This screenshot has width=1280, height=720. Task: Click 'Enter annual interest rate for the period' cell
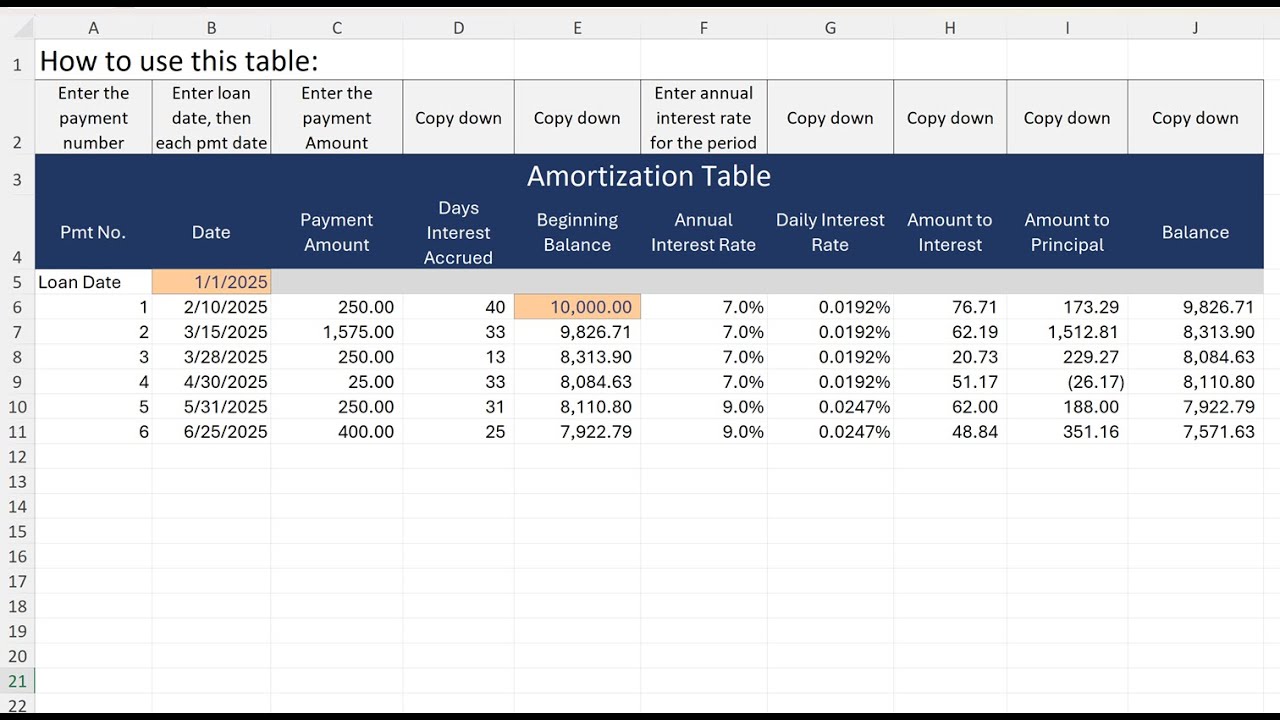[x=704, y=118]
